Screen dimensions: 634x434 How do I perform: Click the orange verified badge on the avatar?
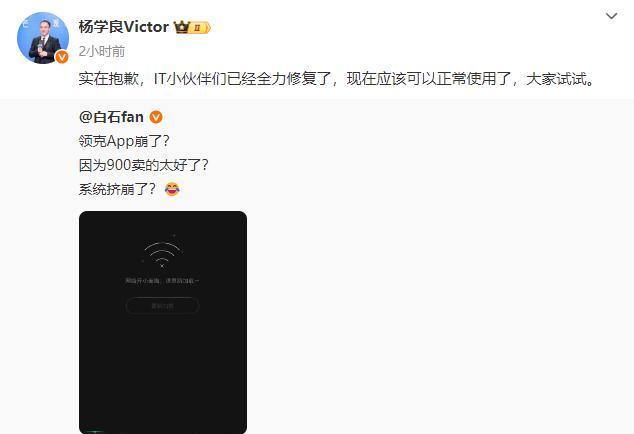tap(61, 57)
